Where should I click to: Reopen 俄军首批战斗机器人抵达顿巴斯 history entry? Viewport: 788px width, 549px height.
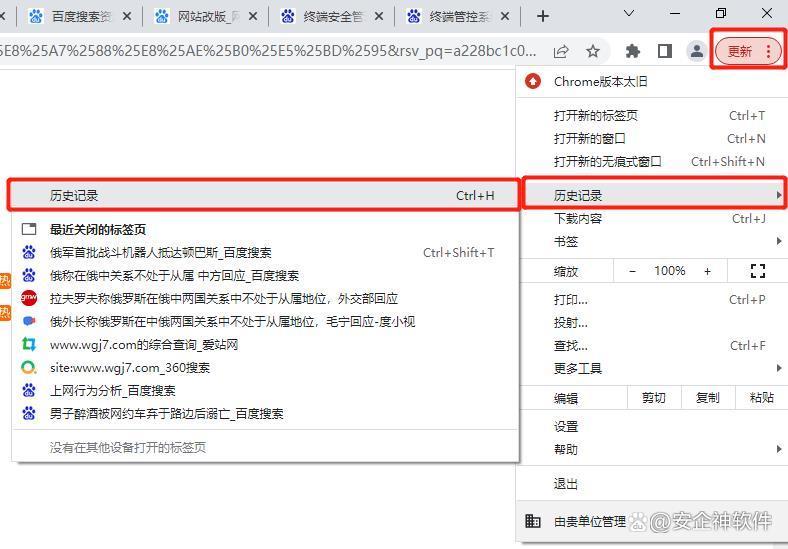click(x=265, y=252)
